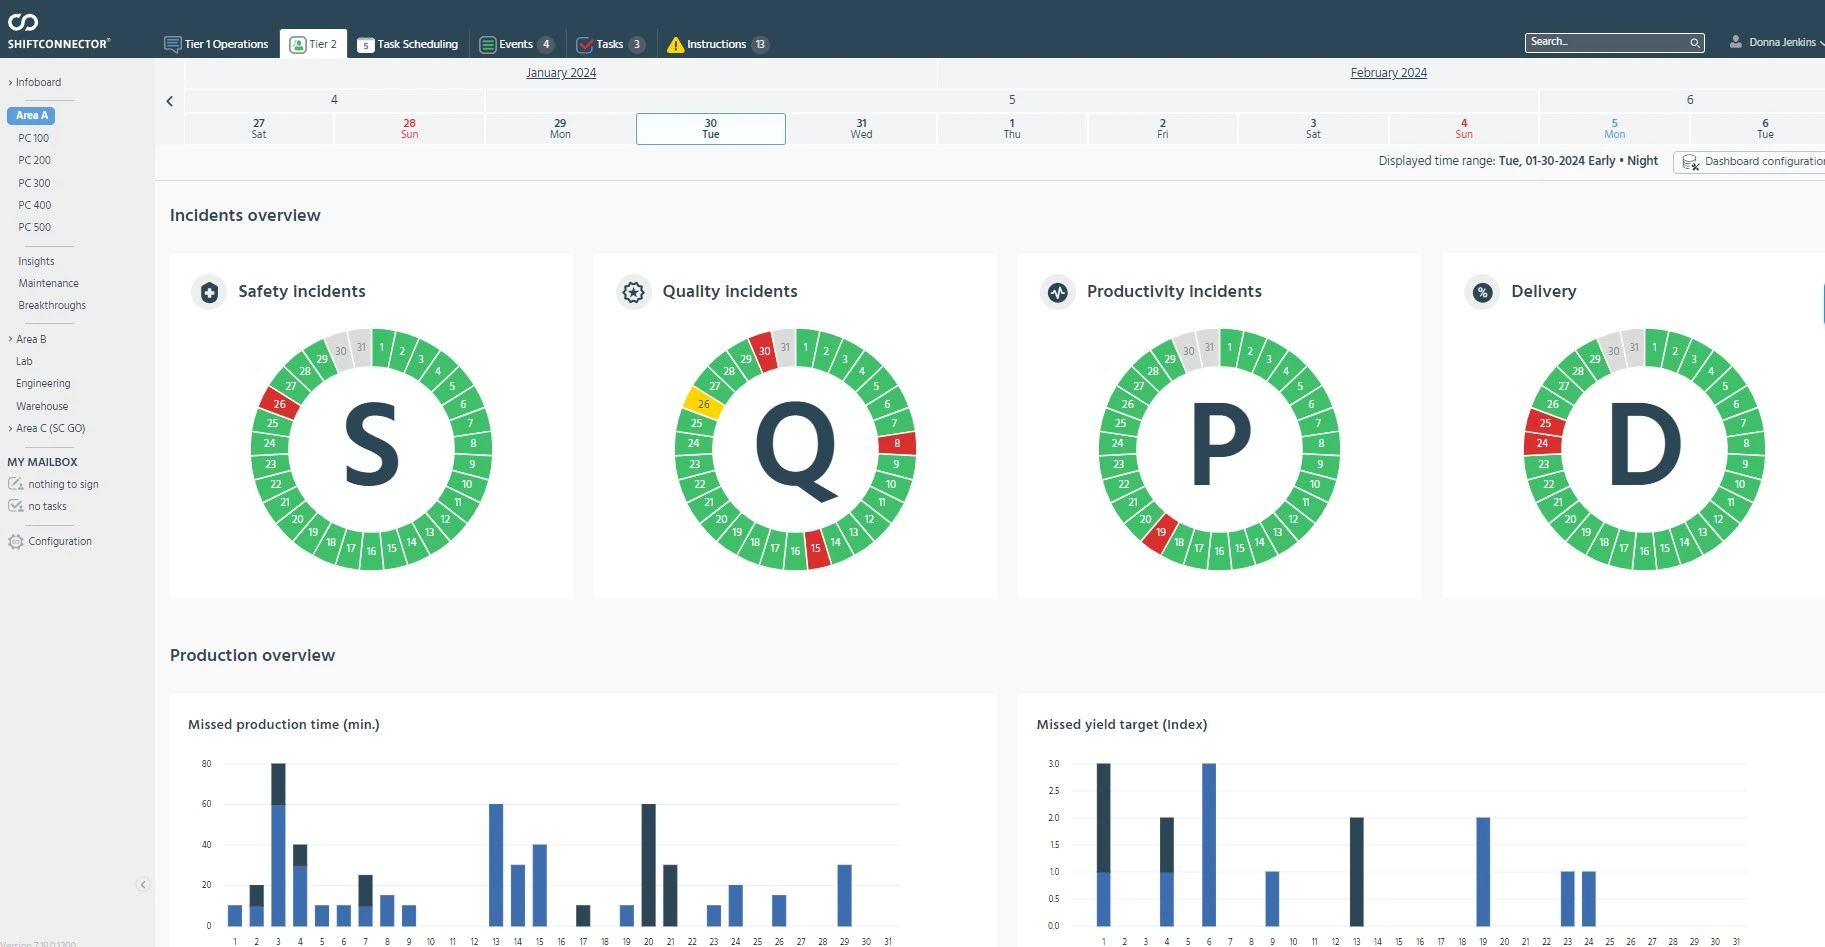Click the day 3 bar in Missed production time
Image resolution: width=1825 pixels, height=947 pixels.
[278, 845]
